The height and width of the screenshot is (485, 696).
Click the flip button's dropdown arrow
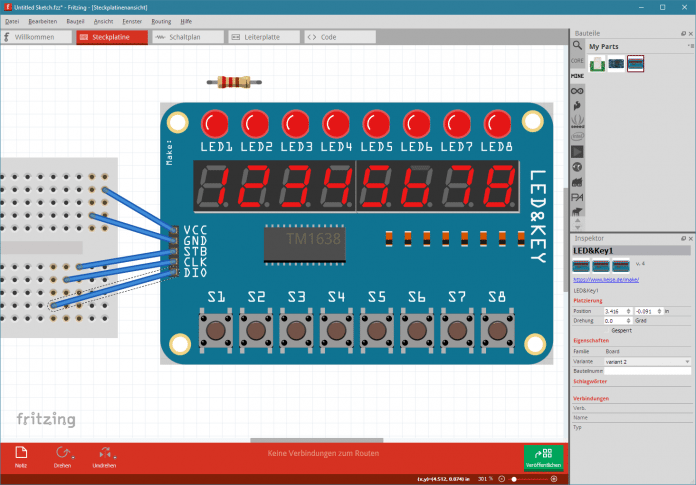115,457
